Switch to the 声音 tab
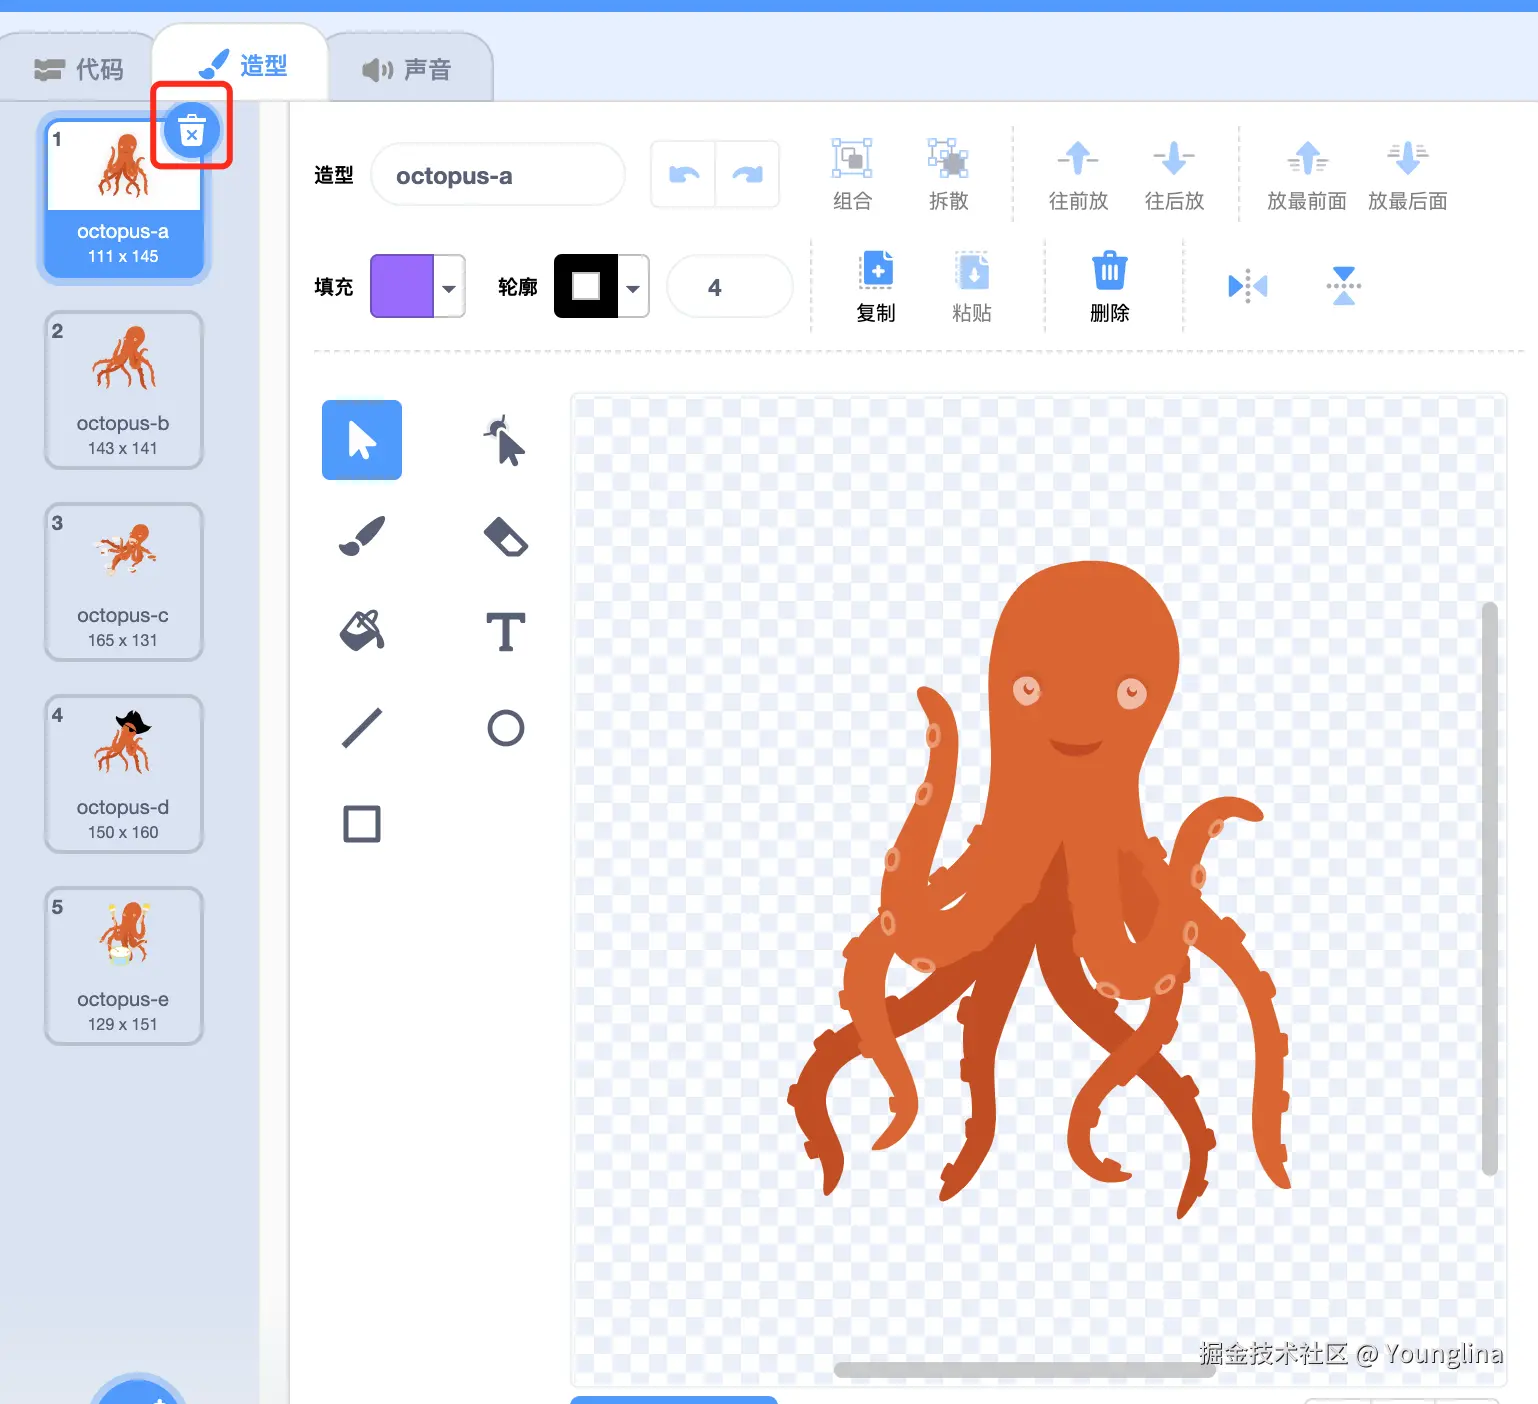Viewport: 1538px width, 1404px height. [408, 69]
